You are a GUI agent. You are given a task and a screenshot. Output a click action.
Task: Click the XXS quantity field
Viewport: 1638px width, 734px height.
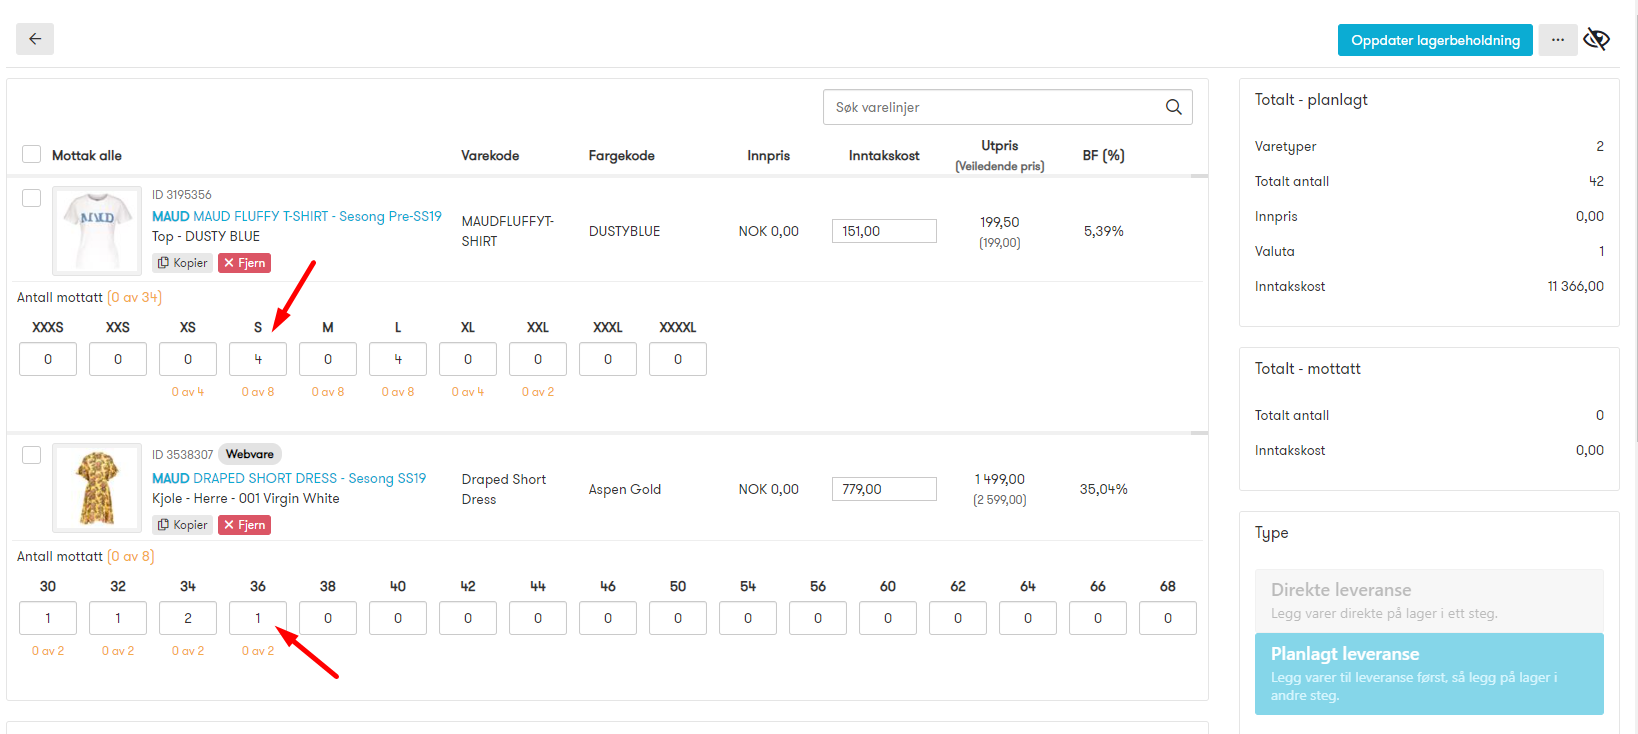(118, 359)
